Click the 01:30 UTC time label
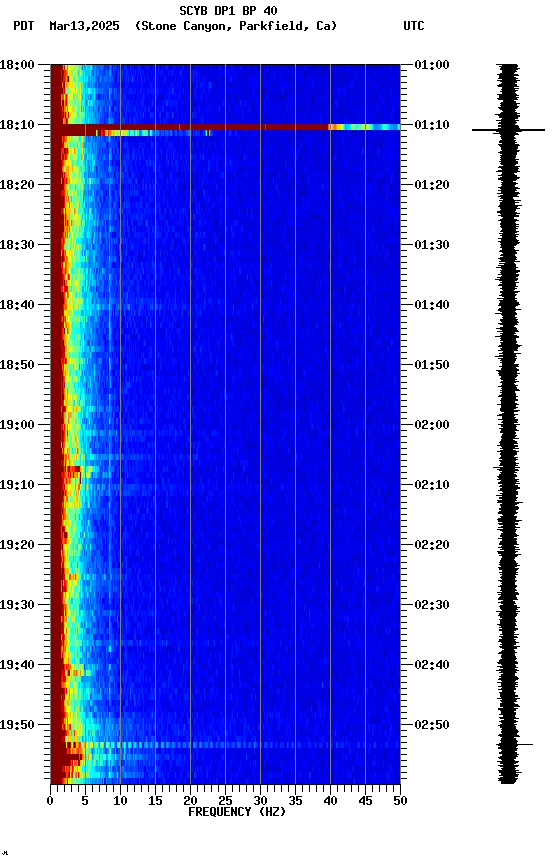 click(x=432, y=245)
